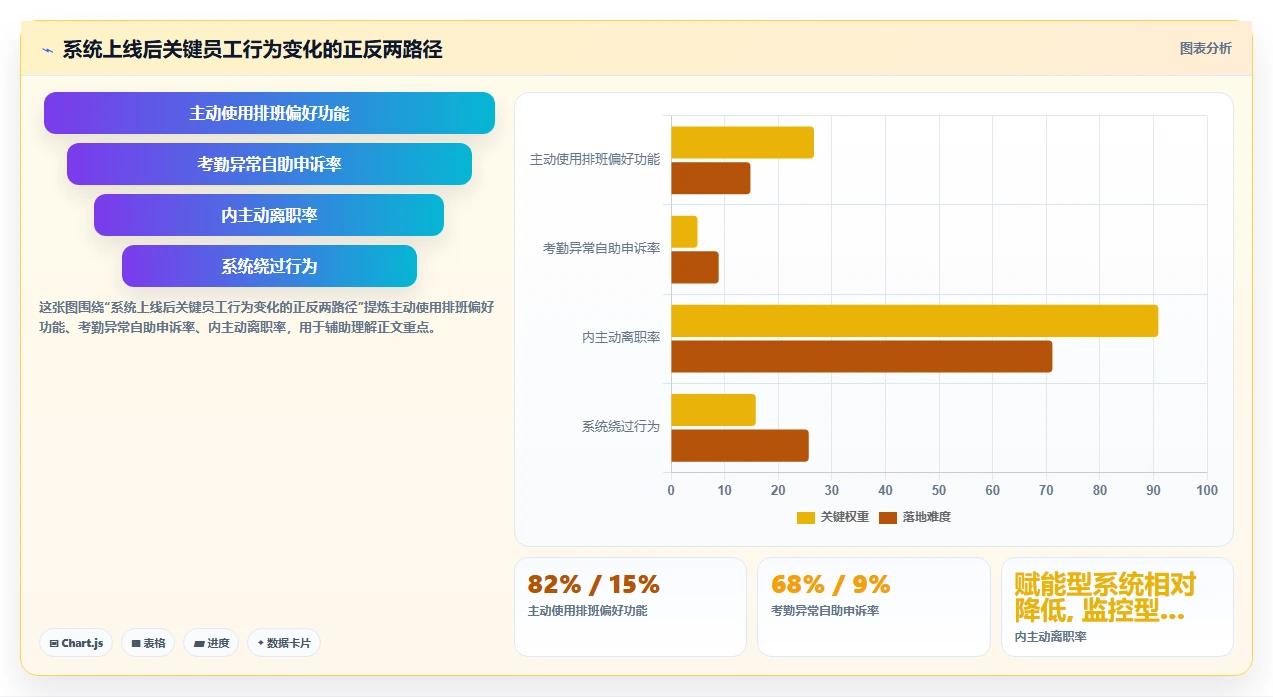The height and width of the screenshot is (697, 1273).
Task: Click the 进度 tag chip
Action: [211, 643]
